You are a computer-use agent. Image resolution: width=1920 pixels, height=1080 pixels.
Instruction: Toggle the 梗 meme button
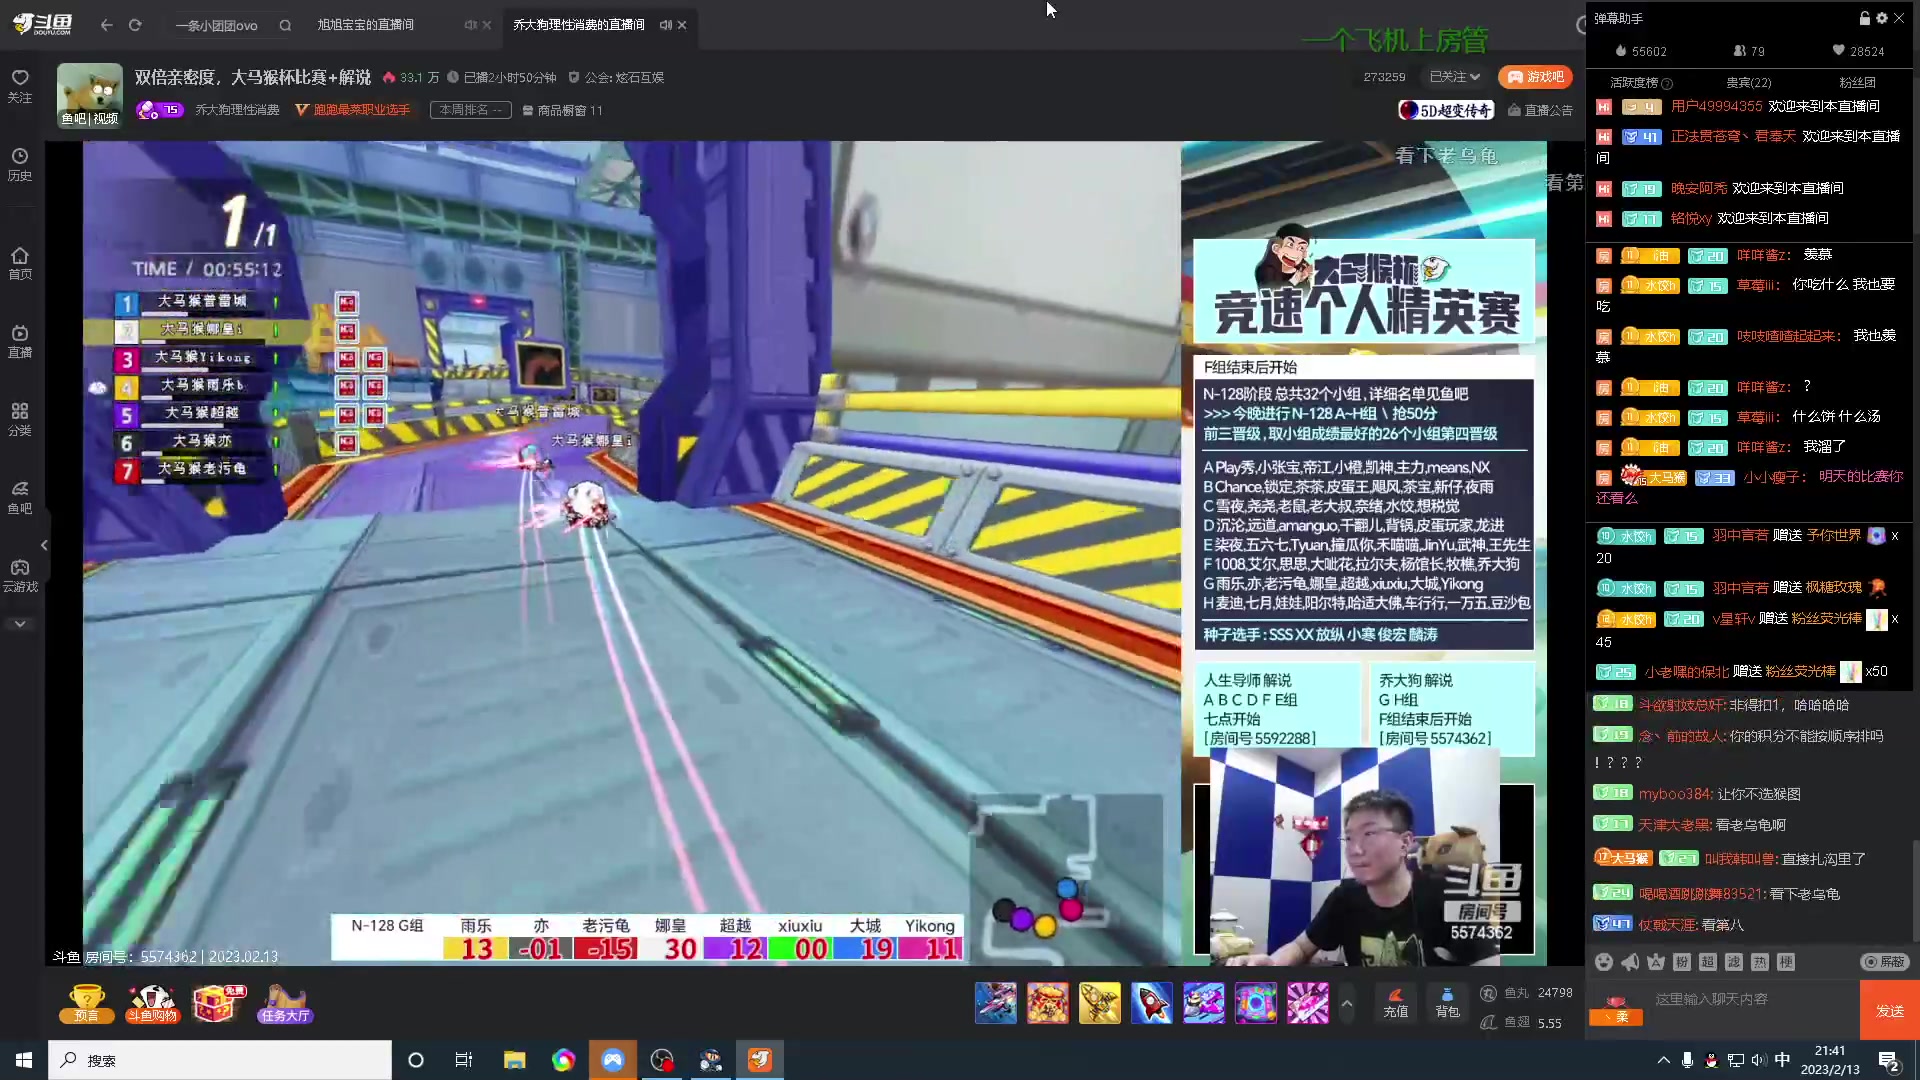[1786, 962]
